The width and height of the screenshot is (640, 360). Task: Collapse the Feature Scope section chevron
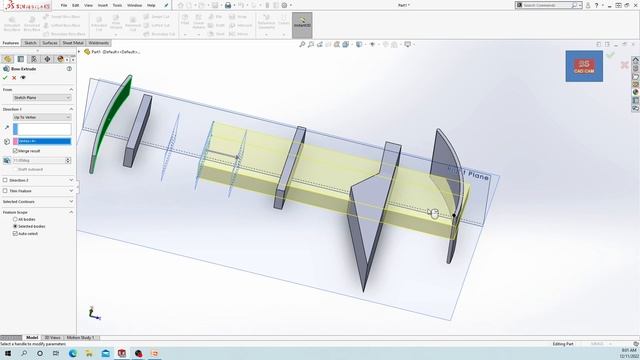pyautogui.click(x=71, y=212)
